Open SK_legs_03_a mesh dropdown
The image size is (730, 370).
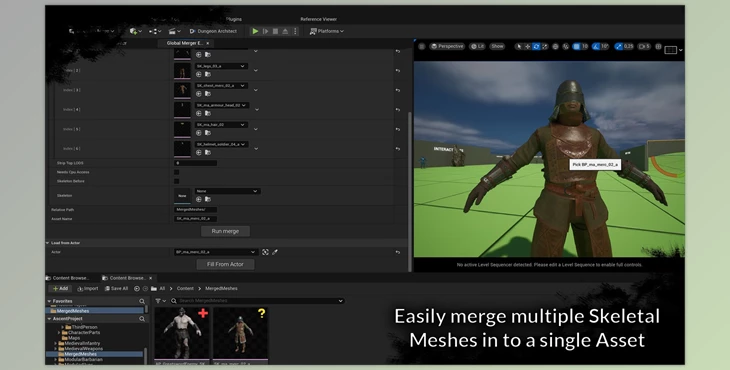[x=221, y=66]
